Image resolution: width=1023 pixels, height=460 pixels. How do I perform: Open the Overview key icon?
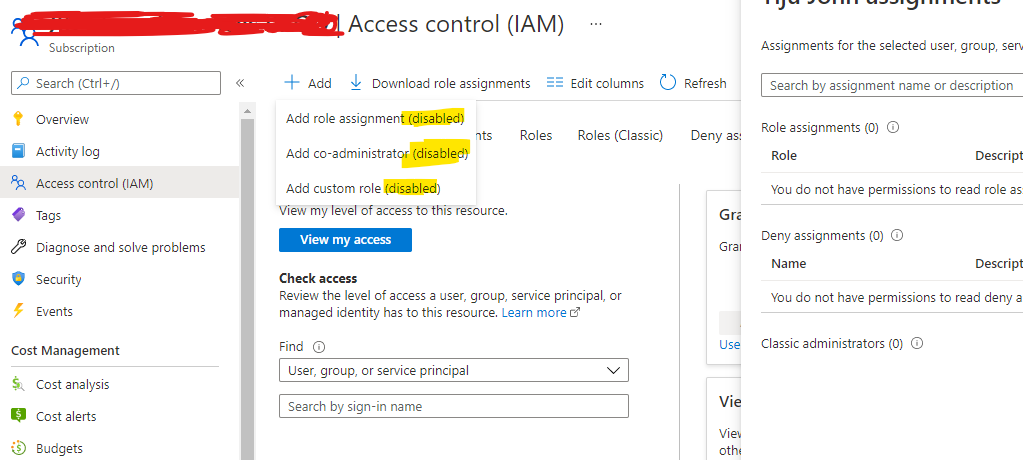18,119
